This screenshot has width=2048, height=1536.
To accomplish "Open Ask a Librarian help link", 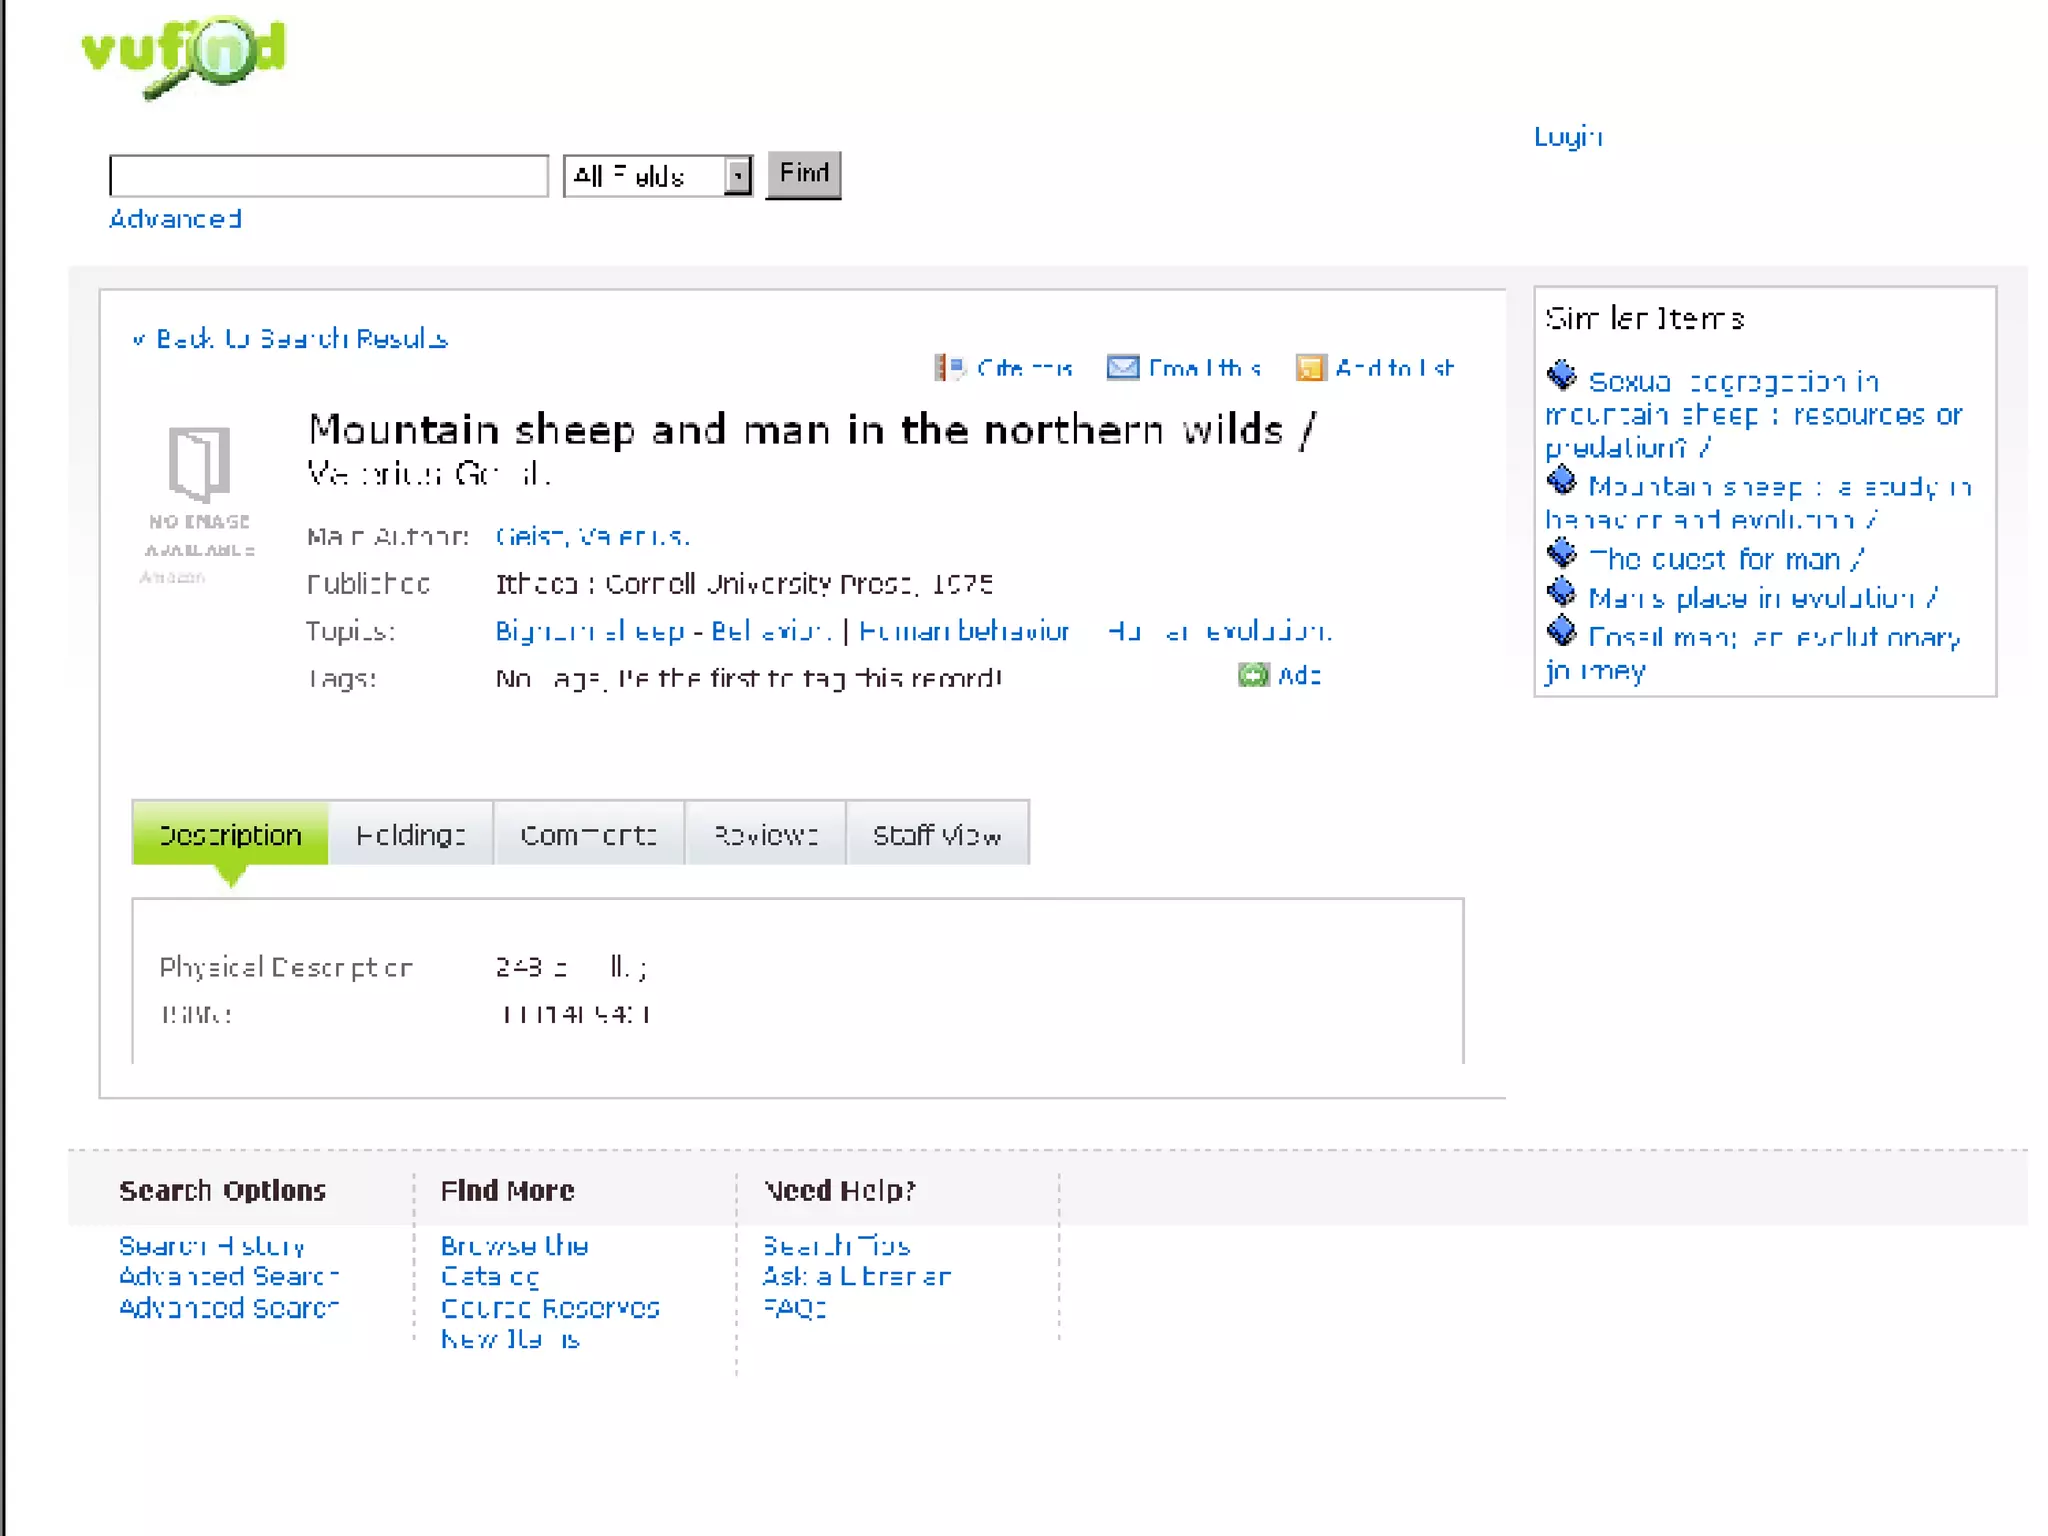I will click(856, 1276).
